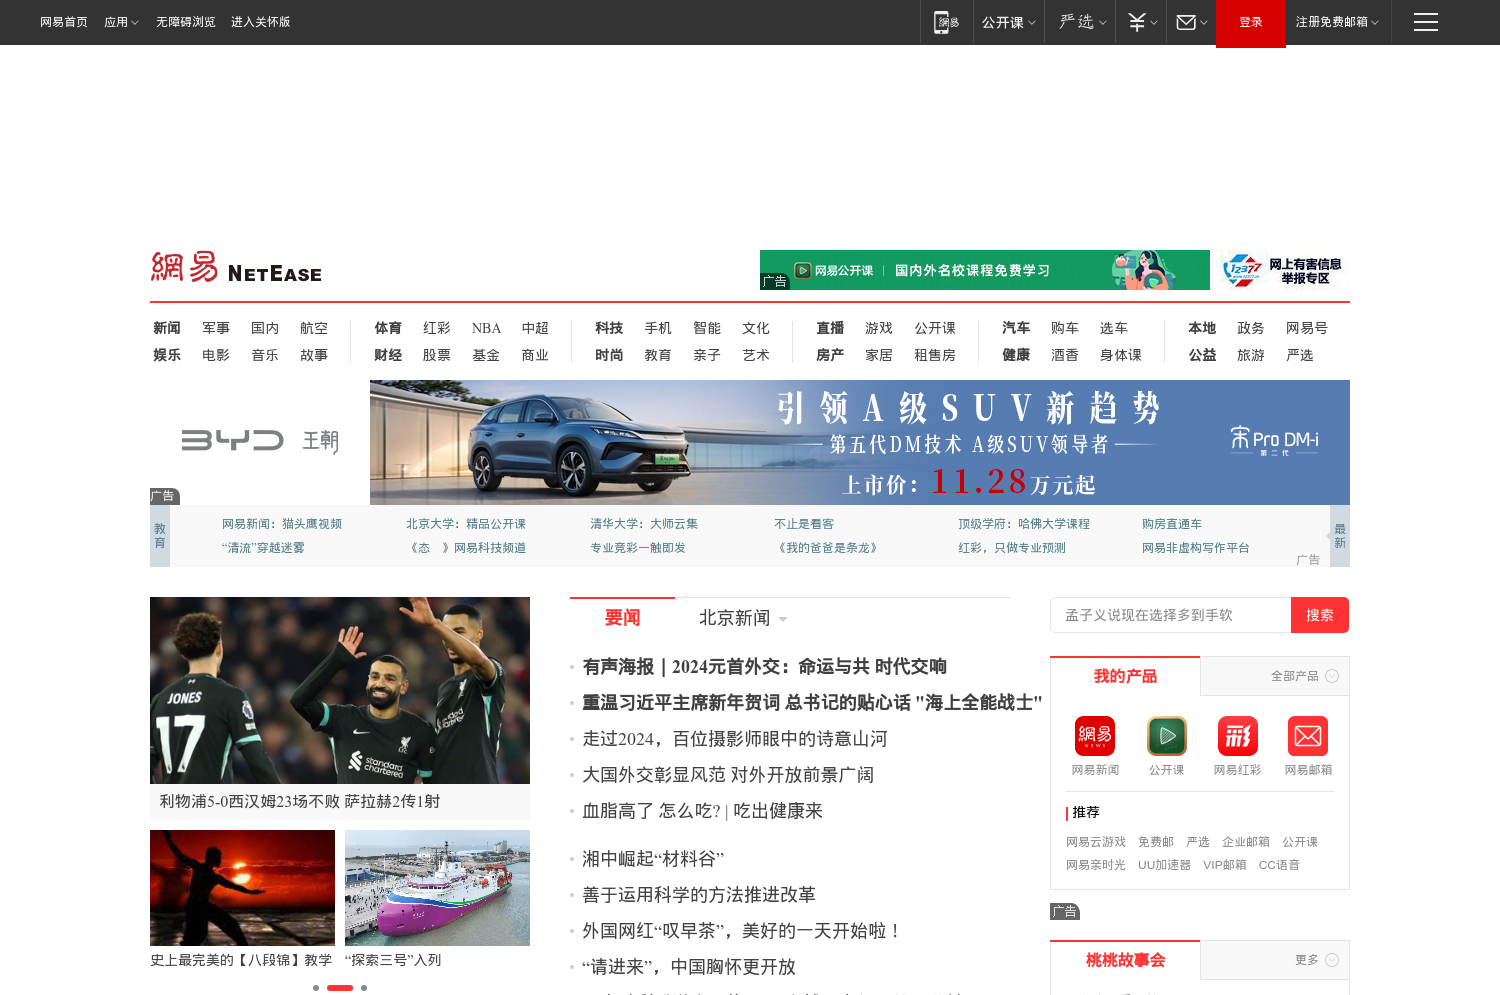The image size is (1500, 995).
Task: Open the 新闻 navigation item
Action: 167,328
